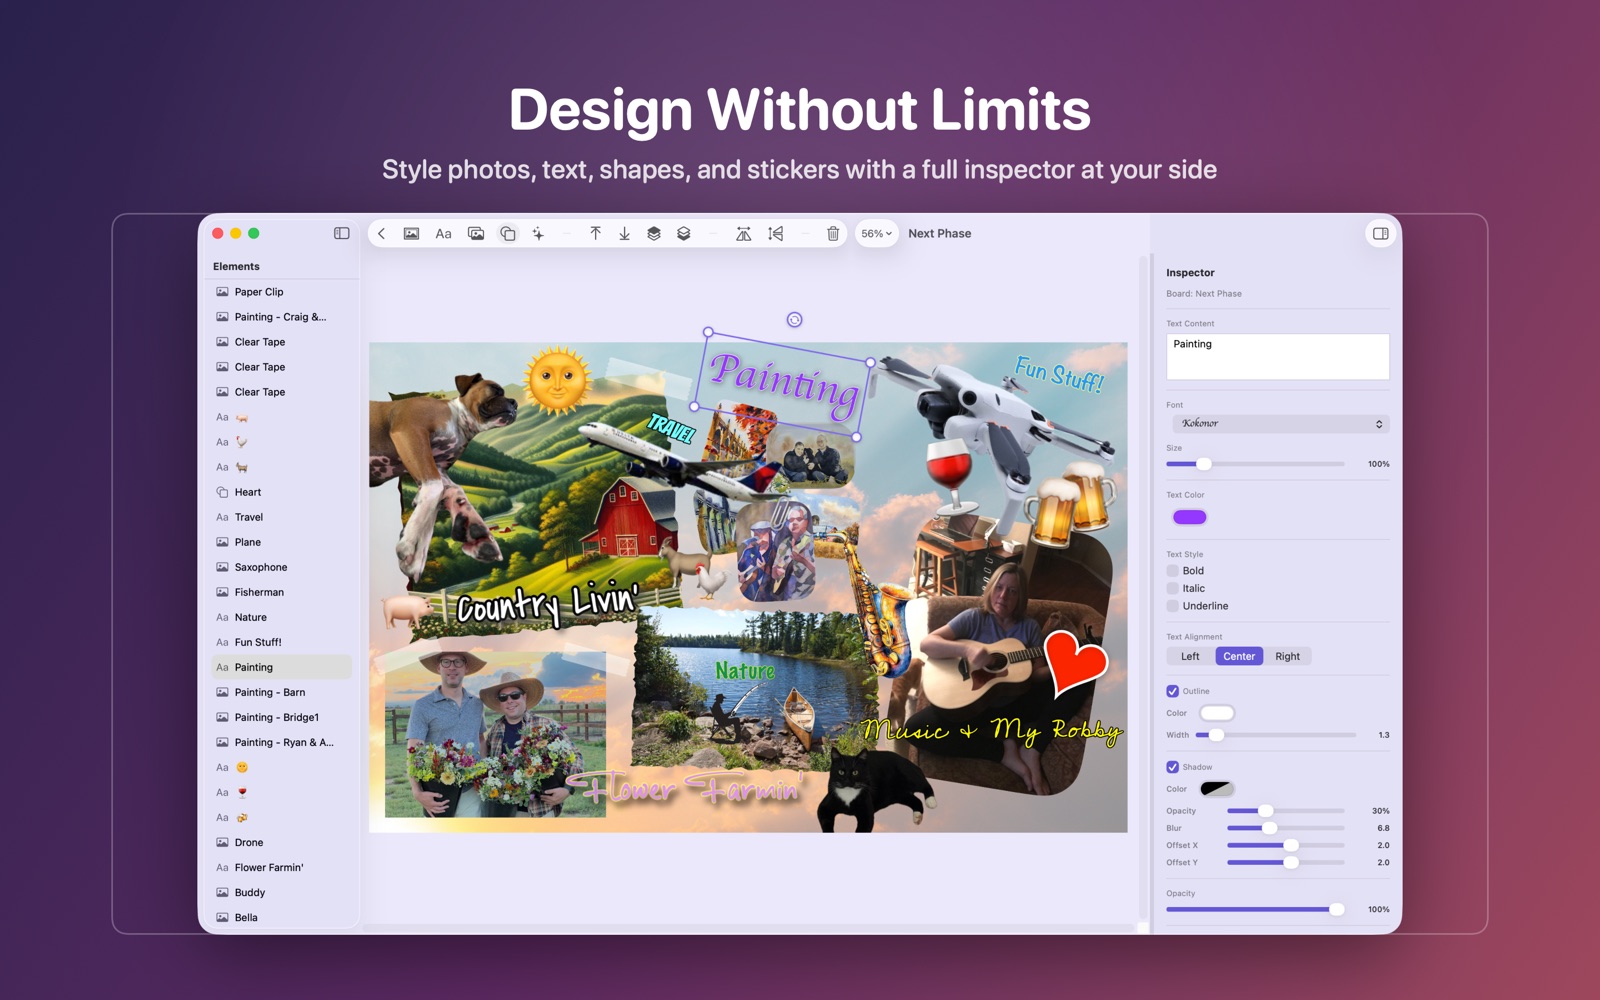Uncheck the Outline checkbox
The width and height of the screenshot is (1600, 1000).
(1172, 691)
